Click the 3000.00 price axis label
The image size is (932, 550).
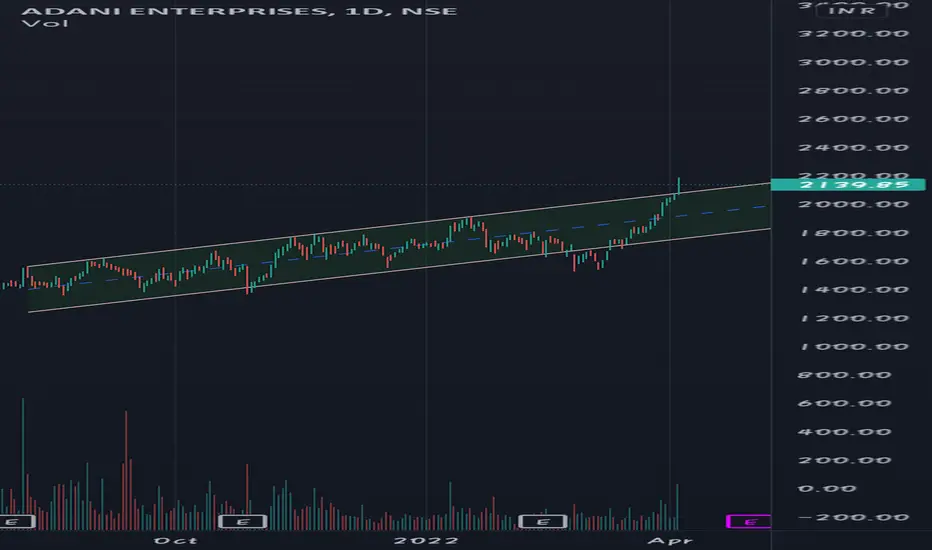pos(853,62)
